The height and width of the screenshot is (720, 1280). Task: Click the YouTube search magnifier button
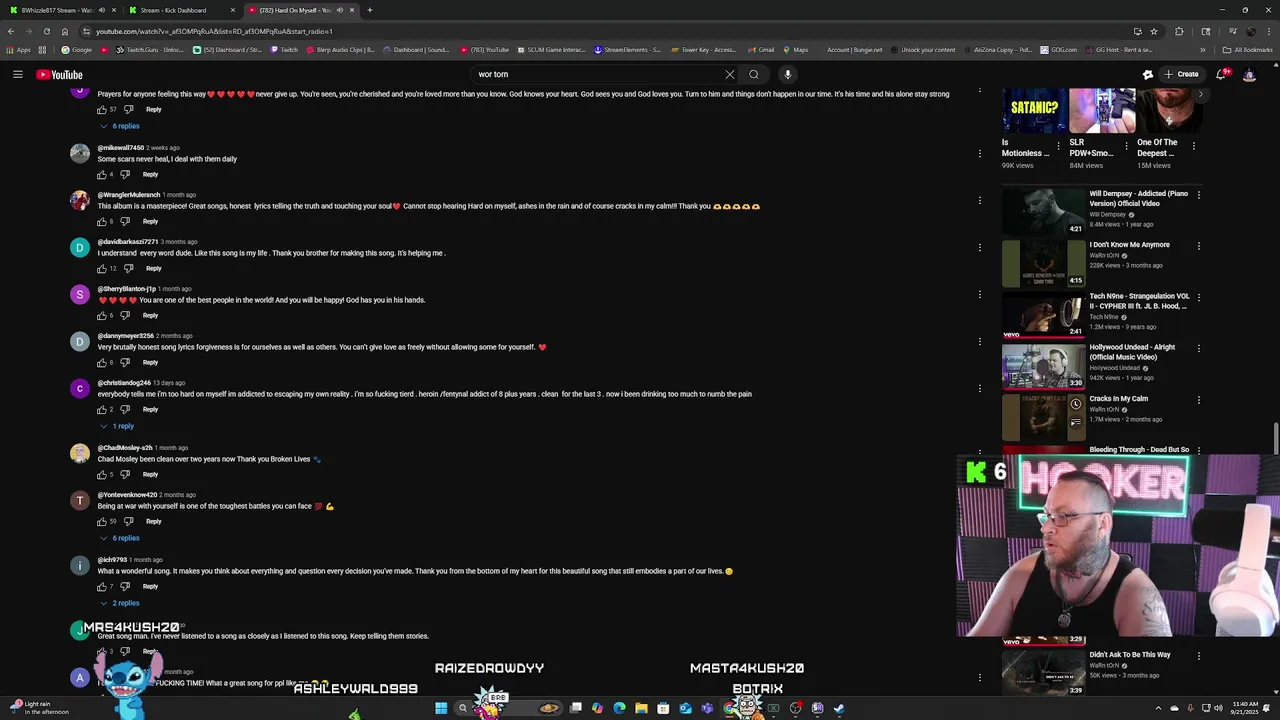pos(754,74)
